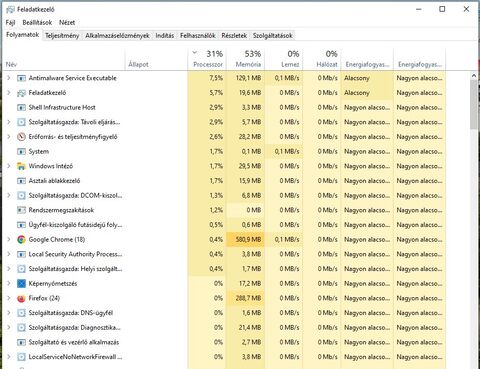Click the LocalServiceNoNetworkFirewall icon
Image resolution: width=480 pixels, height=369 pixels.
pyautogui.click(x=21, y=357)
